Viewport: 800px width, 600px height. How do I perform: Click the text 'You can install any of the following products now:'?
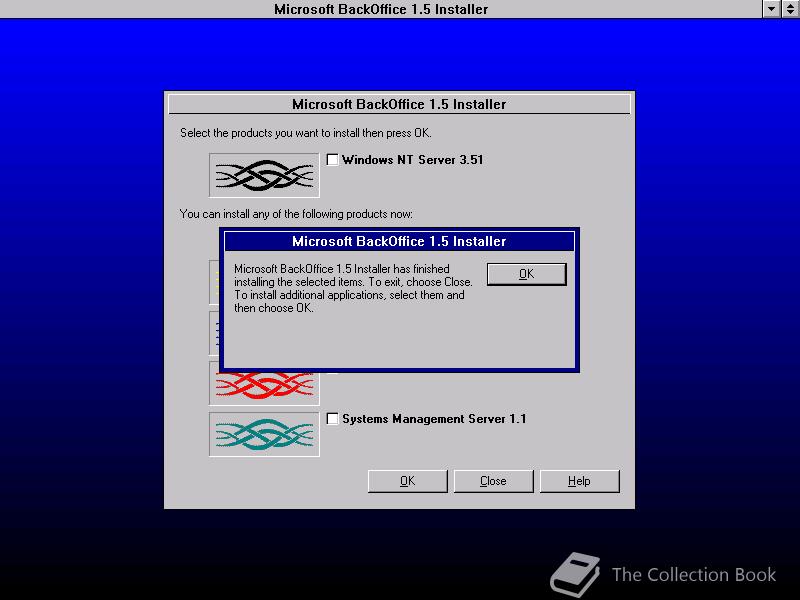296,214
